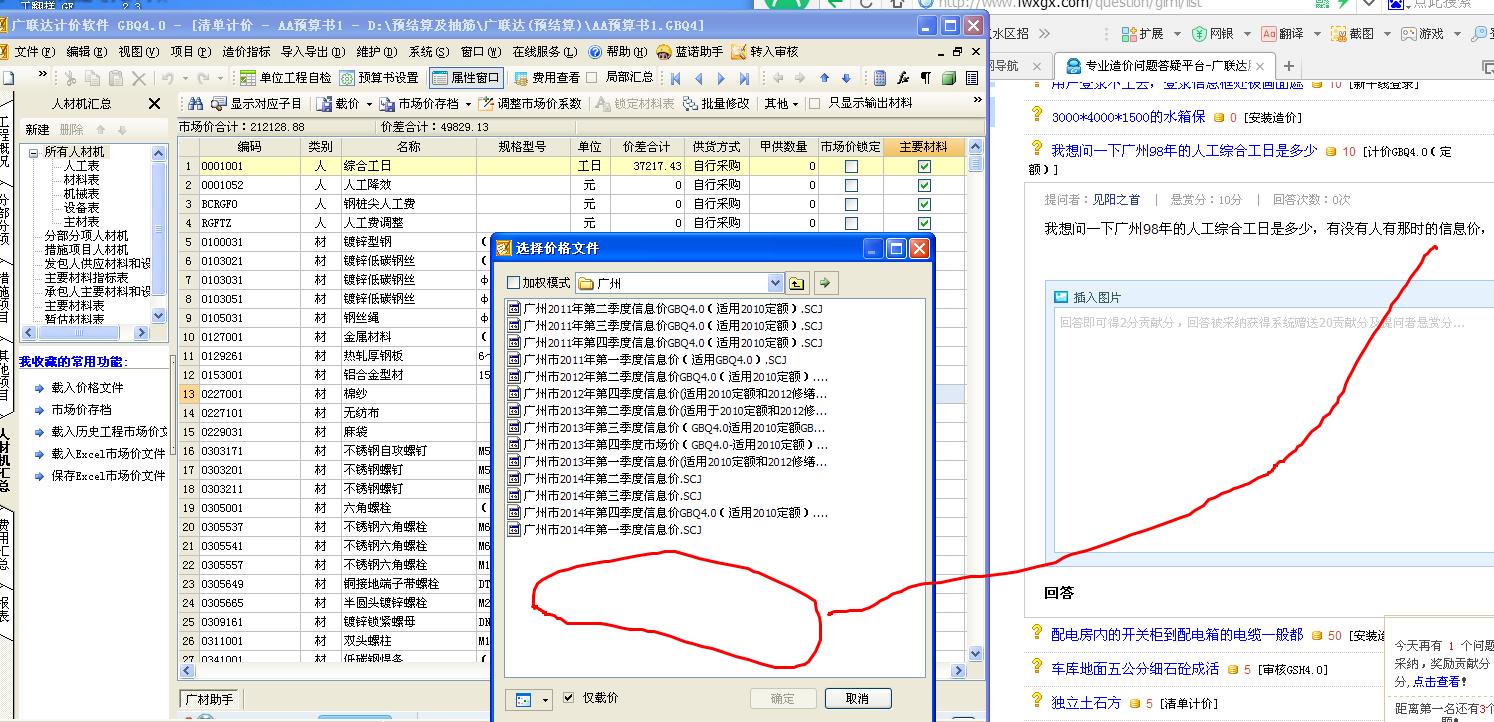
Task: Select file 广州市2014年第一季度信息价.SCJ
Action: click(x=605, y=530)
